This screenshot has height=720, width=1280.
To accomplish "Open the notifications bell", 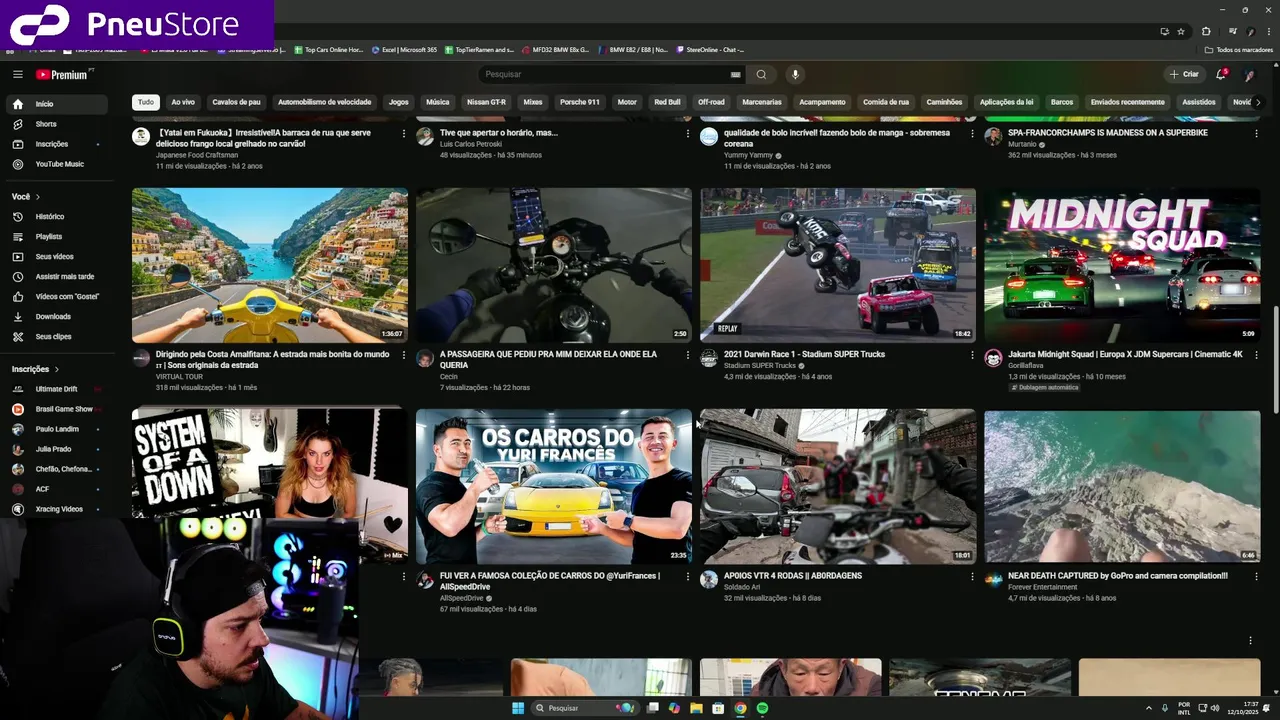I will tap(1220, 74).
